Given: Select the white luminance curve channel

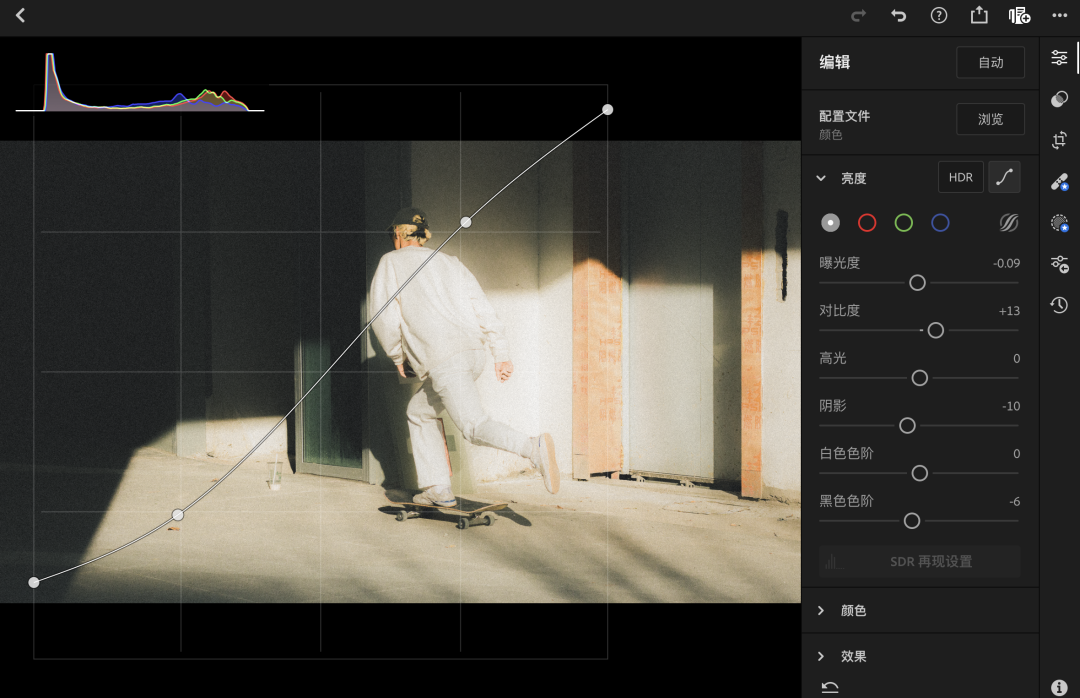Looking at the screenshot, I should pos(831,223).
